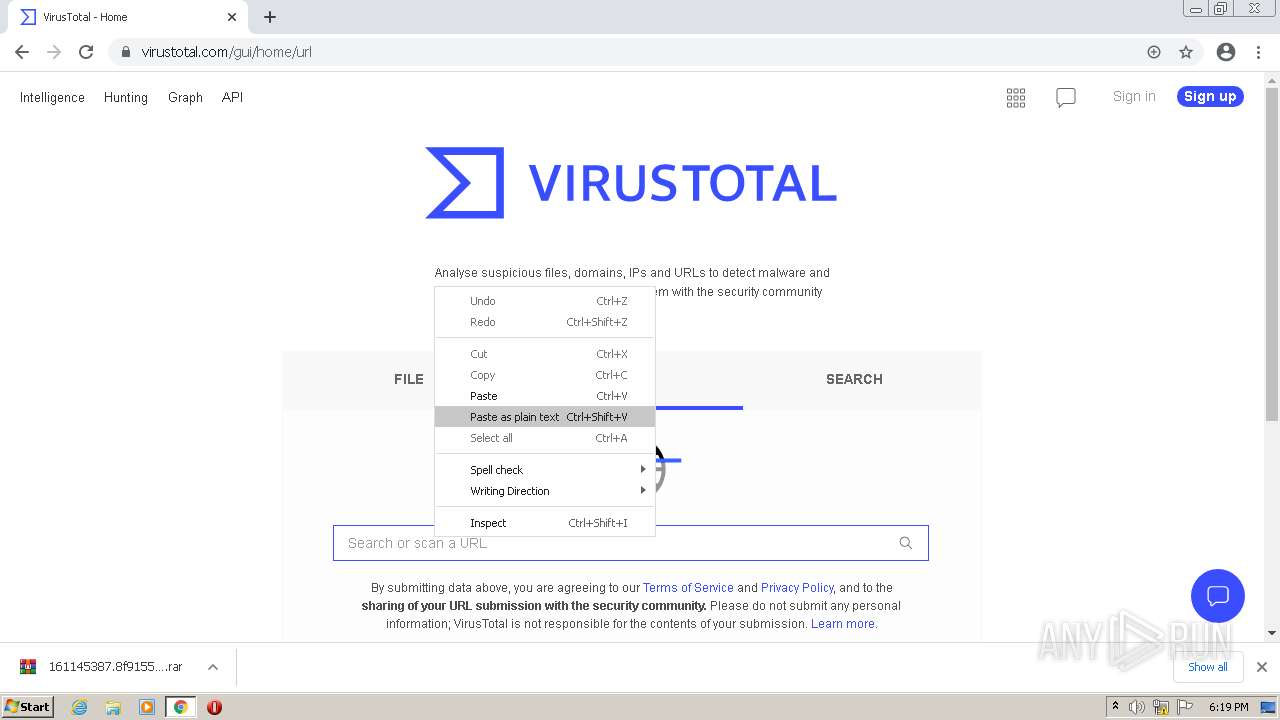1280x720 pixels.
Task: Switch to the FILE tab
Action: click(x=408, y=379)
